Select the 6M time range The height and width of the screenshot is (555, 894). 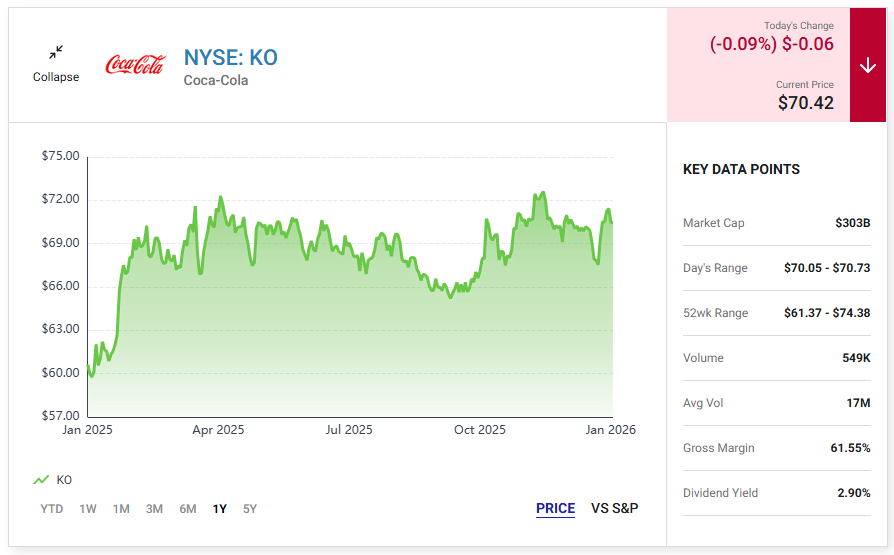point(188,509)
